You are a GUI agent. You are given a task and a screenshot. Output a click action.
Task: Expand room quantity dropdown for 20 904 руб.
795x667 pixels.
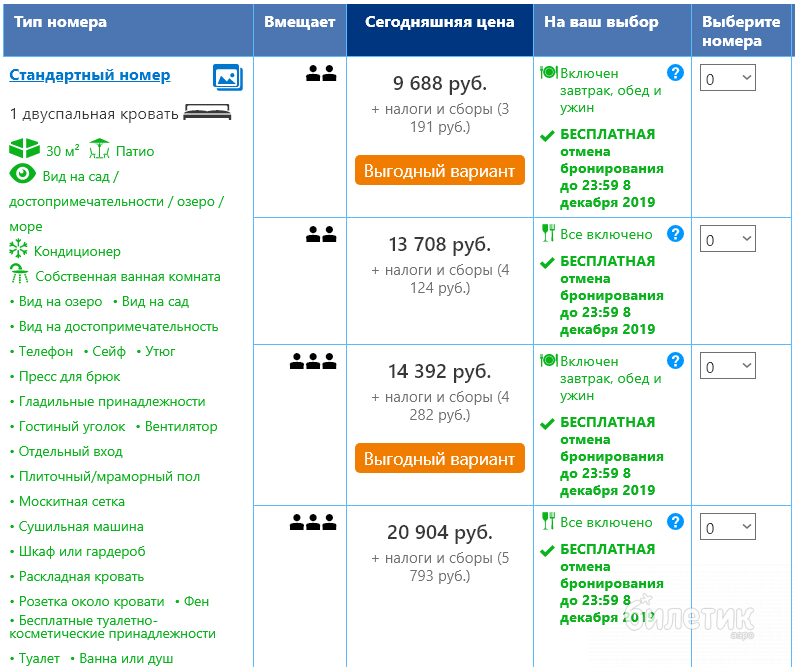(x=727, y=527)
